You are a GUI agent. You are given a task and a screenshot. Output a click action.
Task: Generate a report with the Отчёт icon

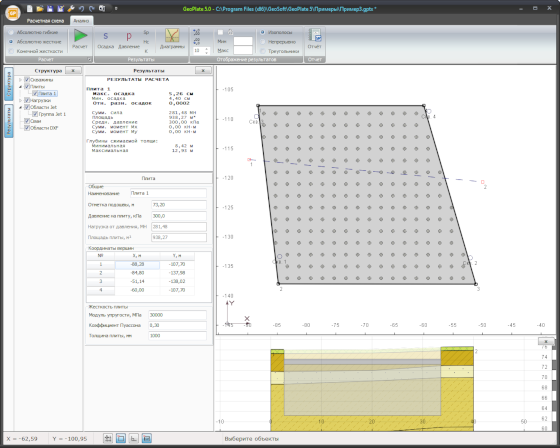(x=315, y=39)
